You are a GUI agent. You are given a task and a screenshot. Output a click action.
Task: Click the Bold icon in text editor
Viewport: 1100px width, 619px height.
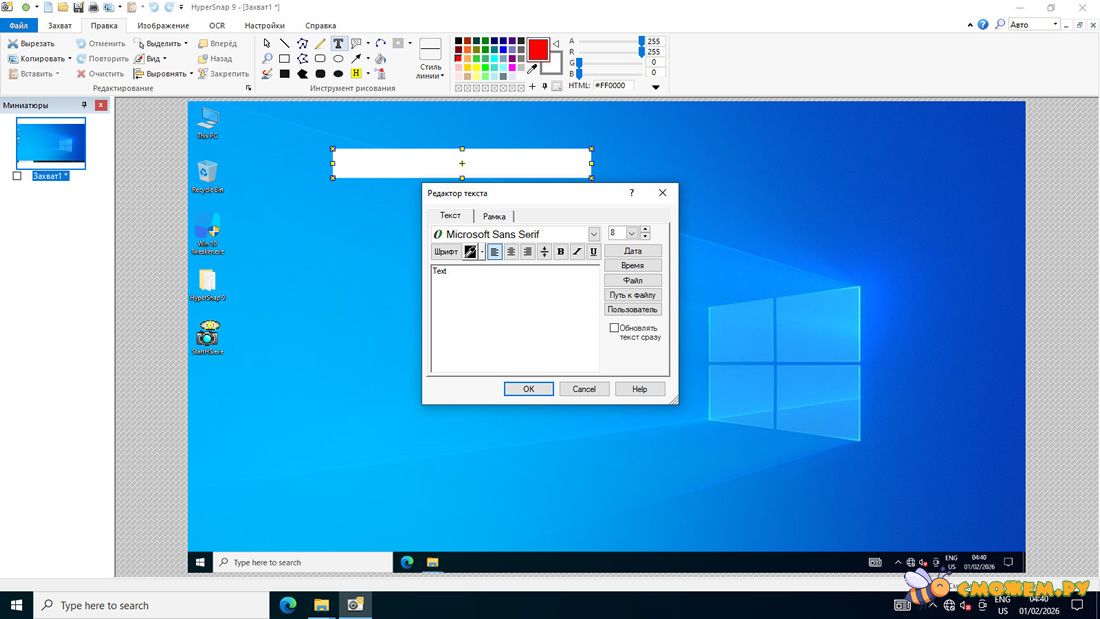click(560, 252)
